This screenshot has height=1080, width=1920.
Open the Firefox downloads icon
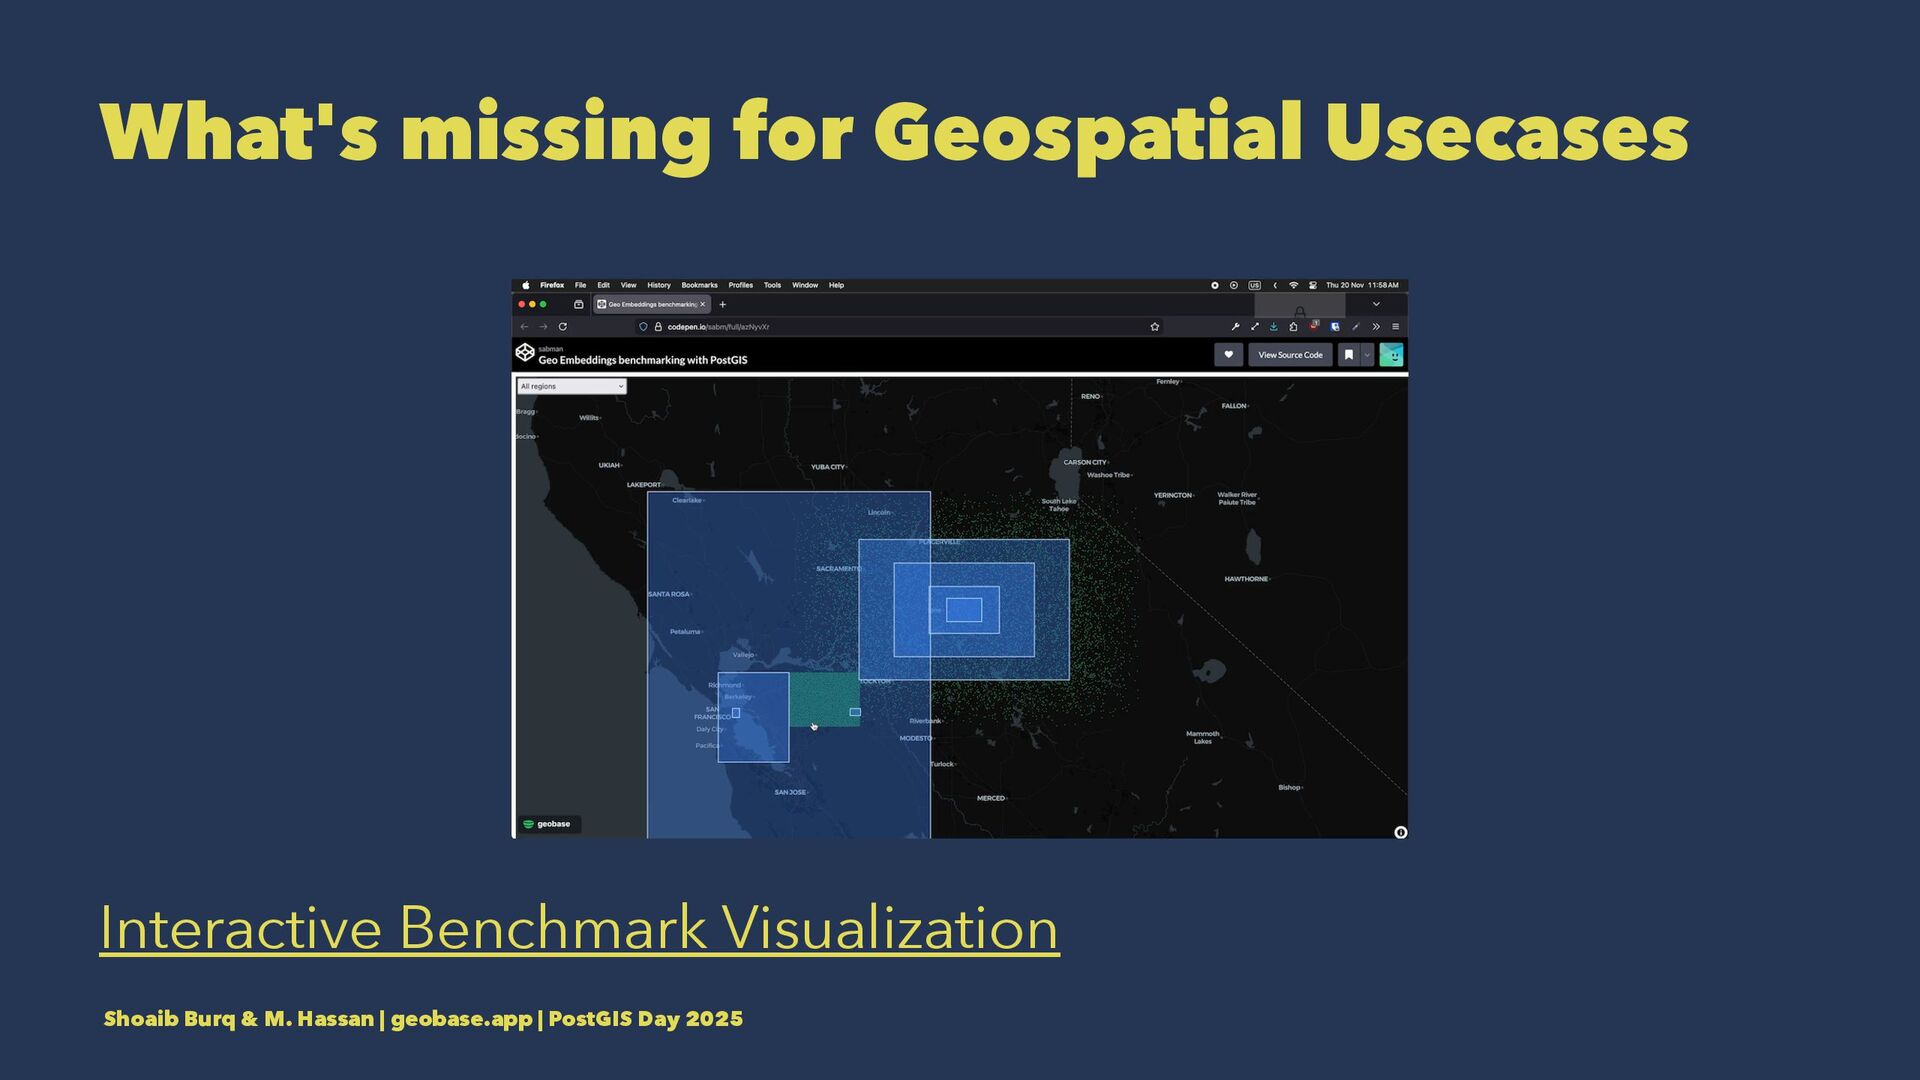(x=1274, y=327)
